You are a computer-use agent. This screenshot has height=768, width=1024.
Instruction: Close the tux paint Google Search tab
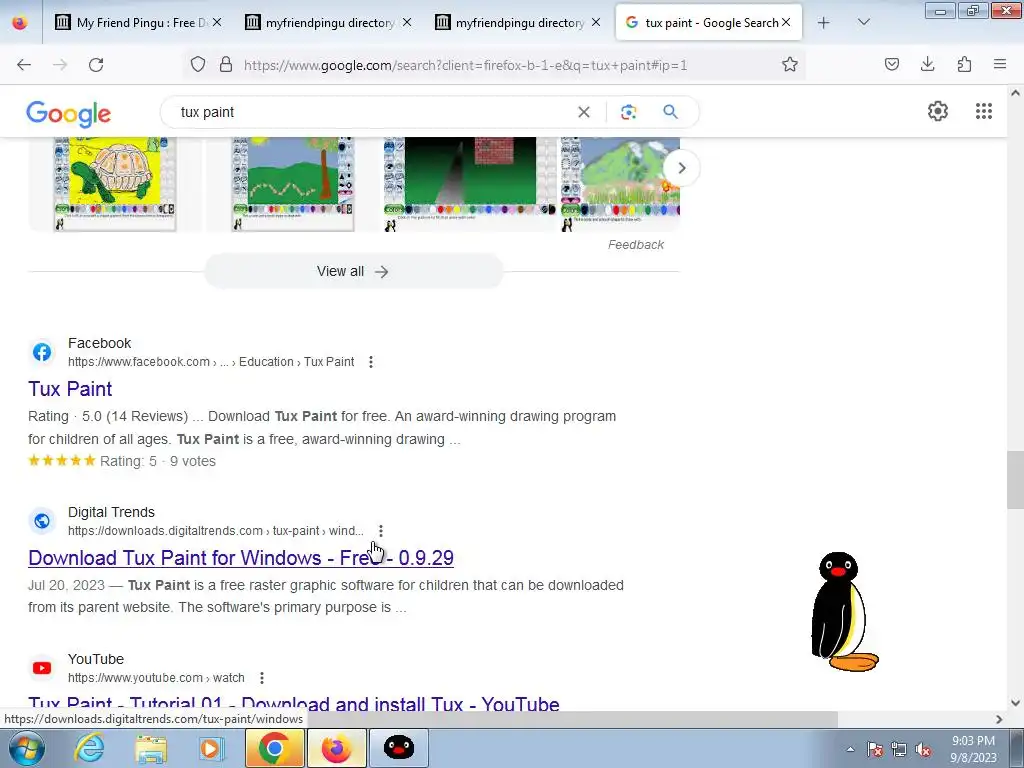coord(786,22)
